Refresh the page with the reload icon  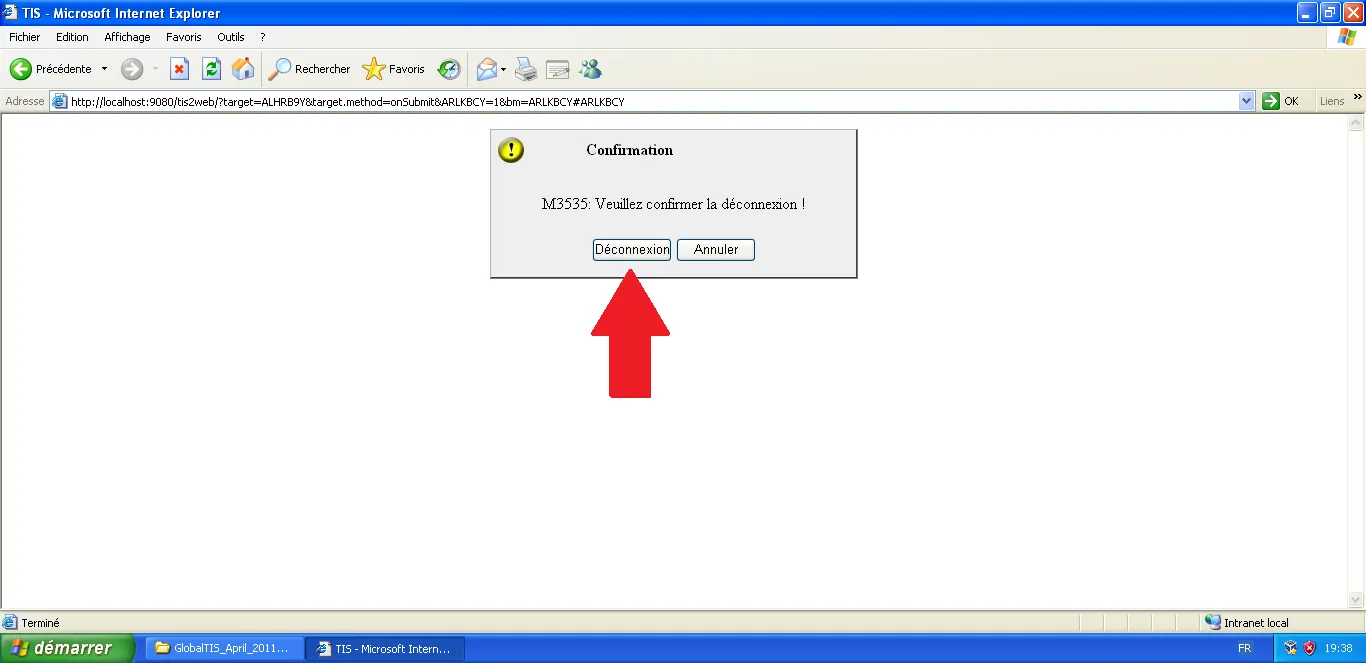211,68
